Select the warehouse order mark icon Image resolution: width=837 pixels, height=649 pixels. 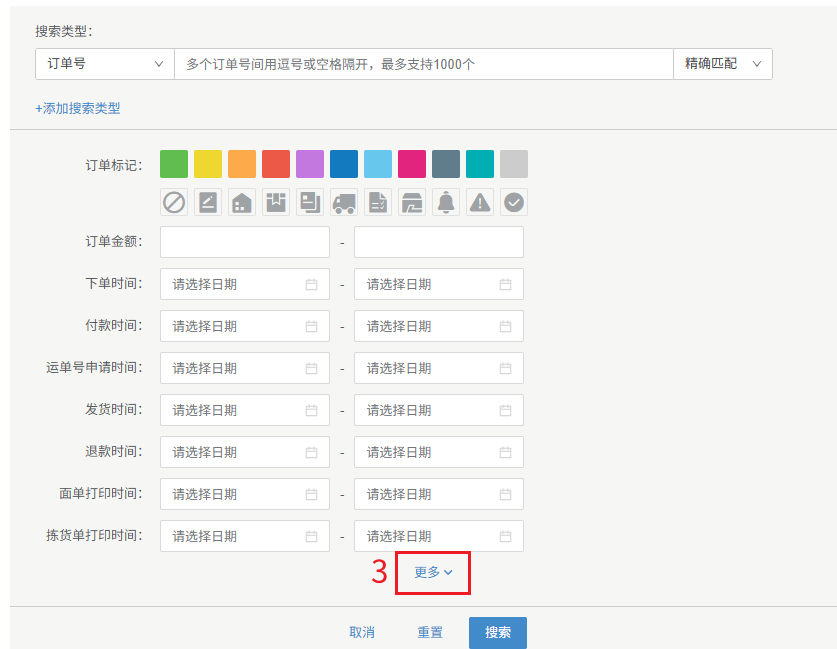click(x=242, y=202)
